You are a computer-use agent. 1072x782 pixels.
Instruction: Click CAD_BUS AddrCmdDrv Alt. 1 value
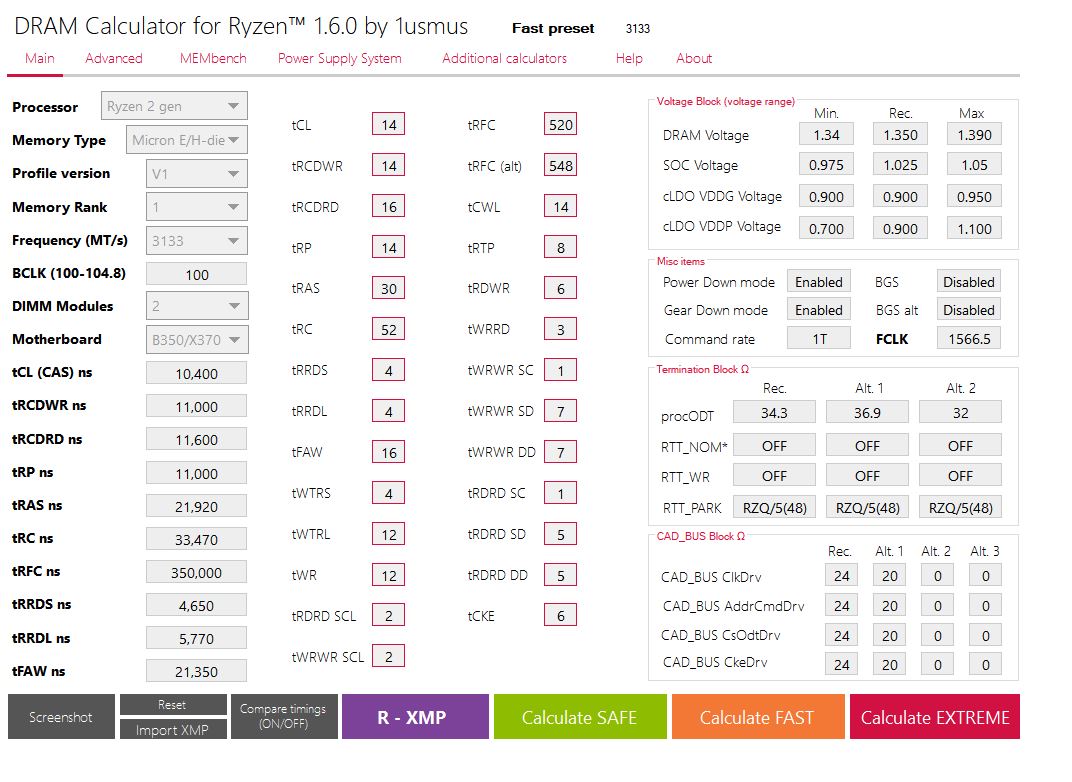889,606
